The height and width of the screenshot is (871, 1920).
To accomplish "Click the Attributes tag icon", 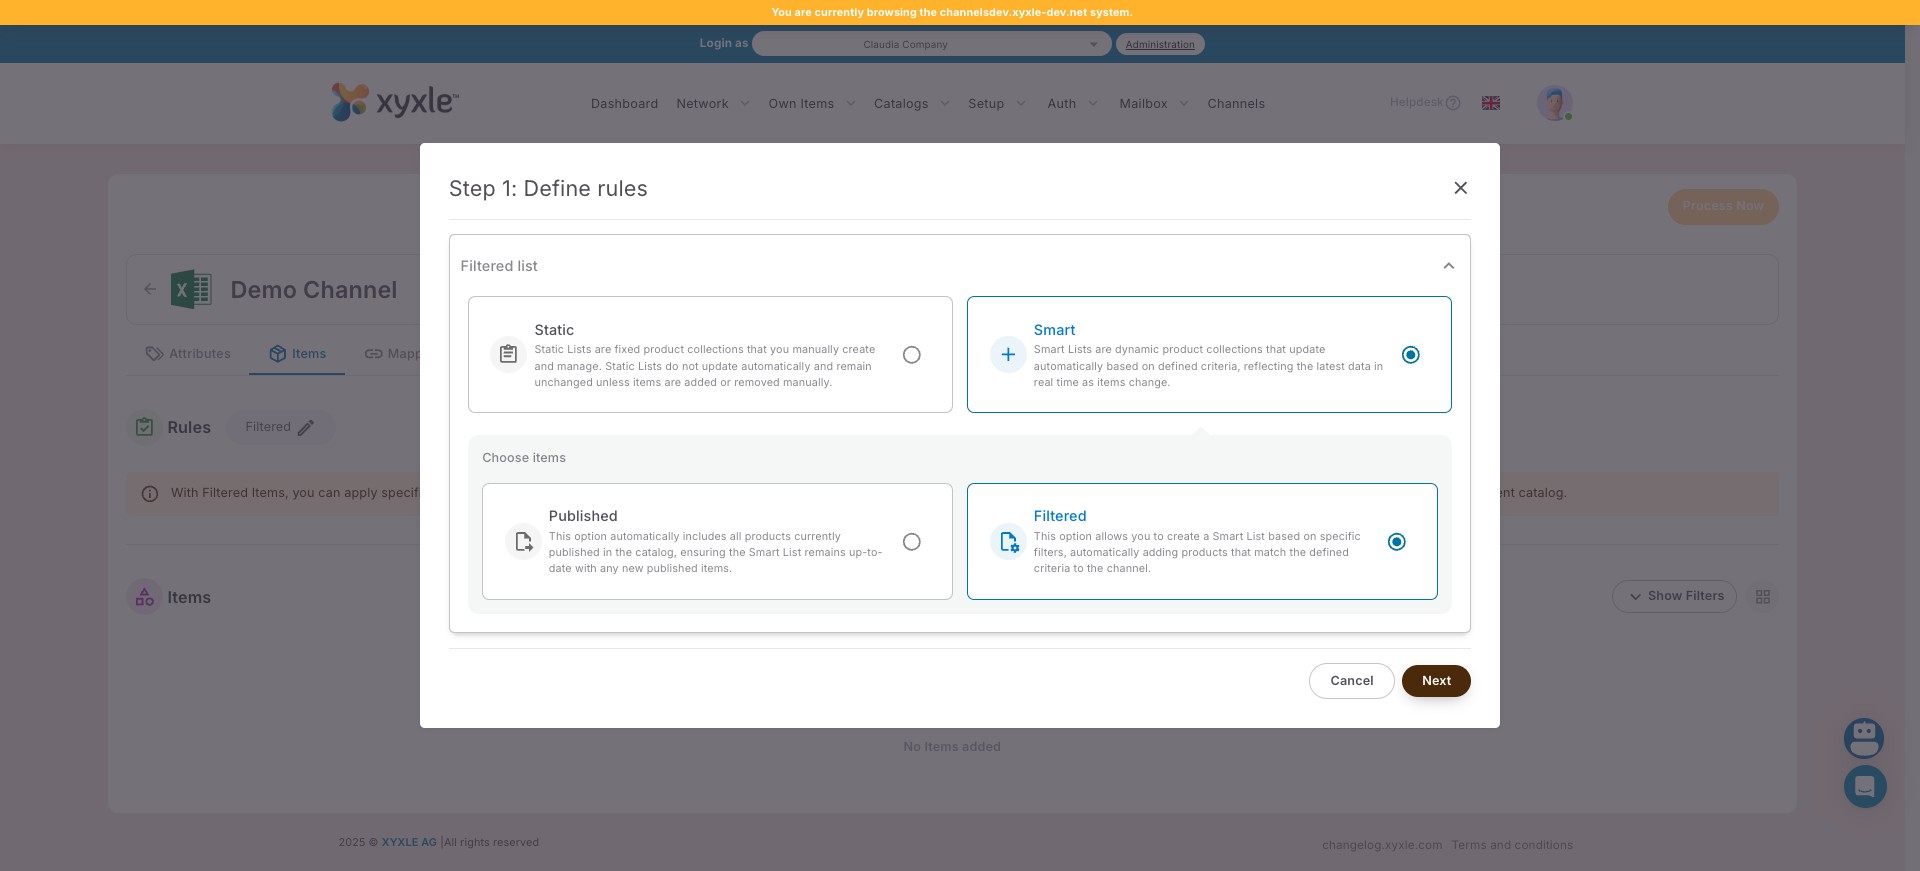I will pos(154,354).
